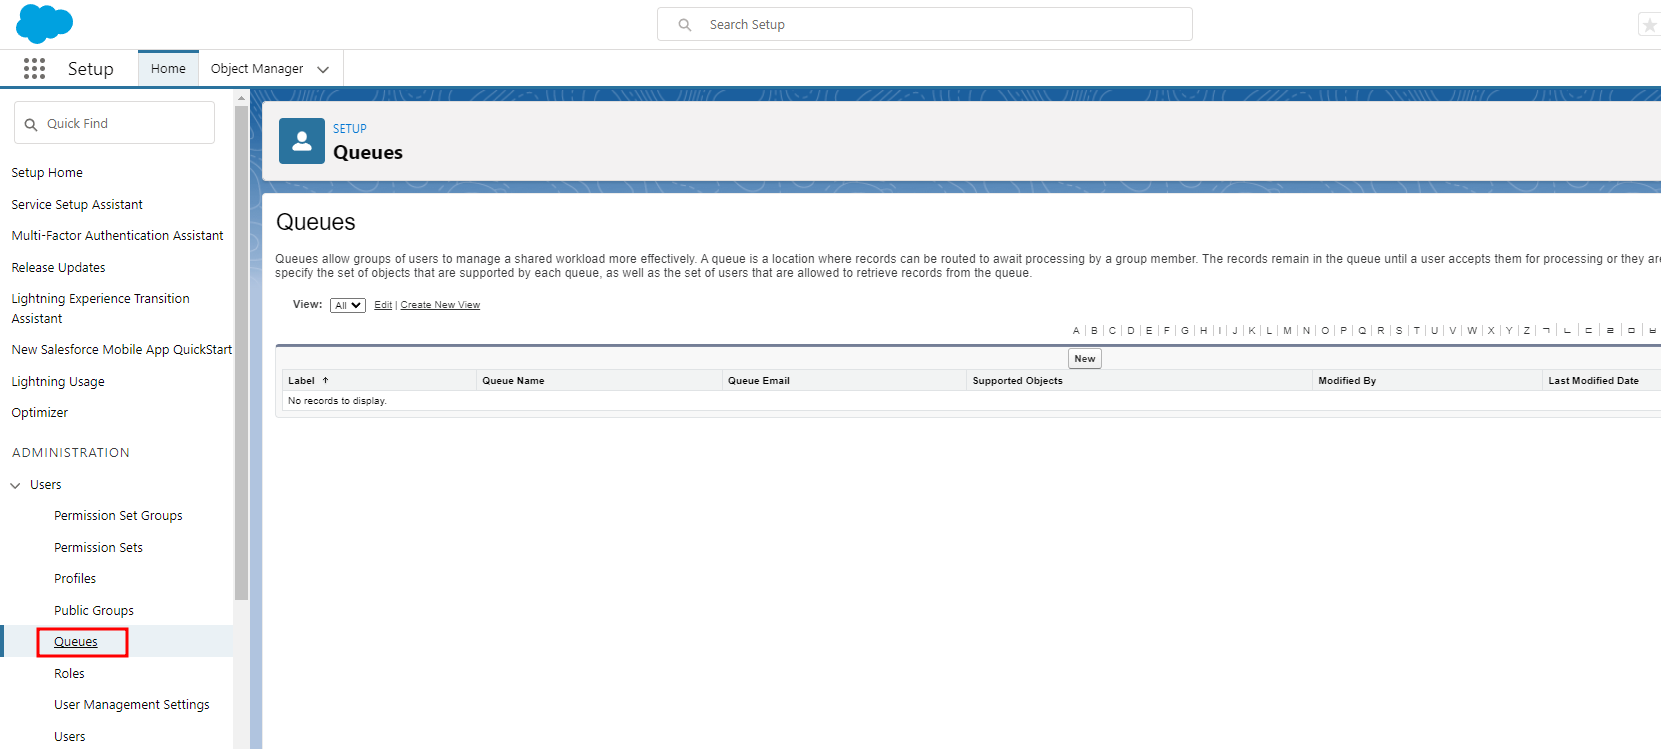Filter the queue list by Korean letter ㄹ
This screenshot has width=1661, height=749.
coord(1610,331)
